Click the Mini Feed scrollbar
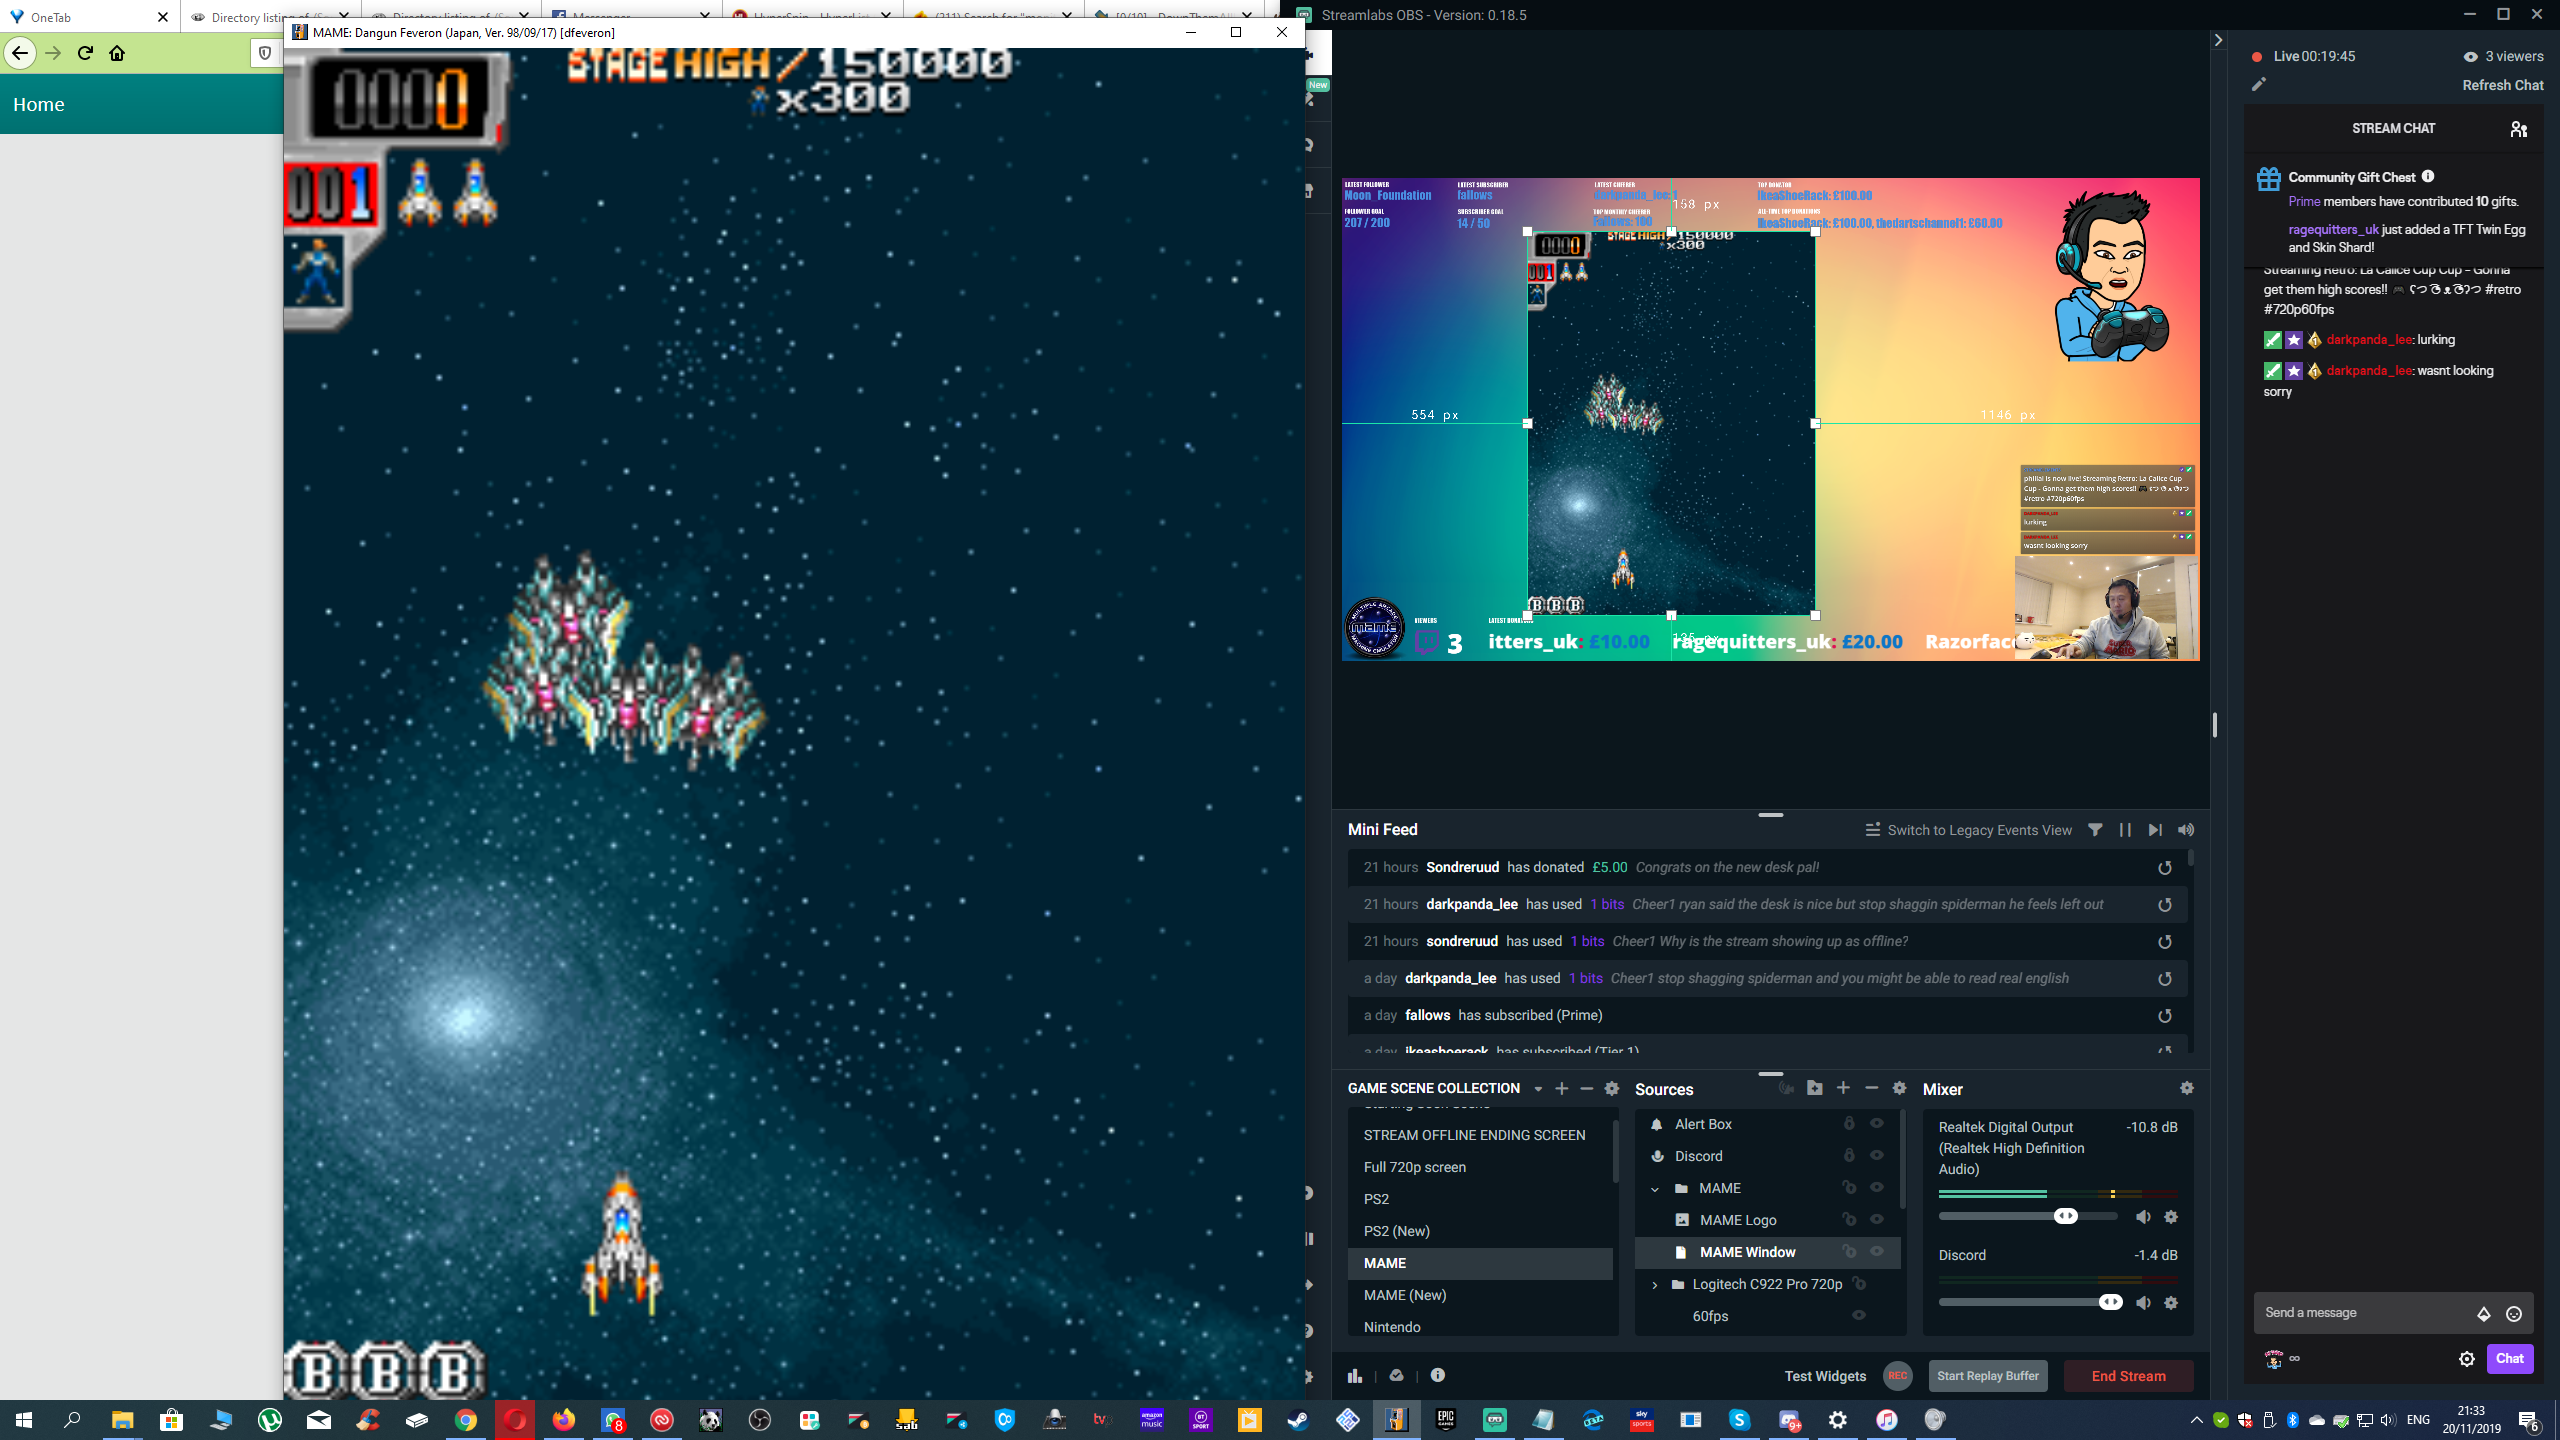Image resolution: width=2560 pixels, height=1440 pixels. pos(2191,857)
